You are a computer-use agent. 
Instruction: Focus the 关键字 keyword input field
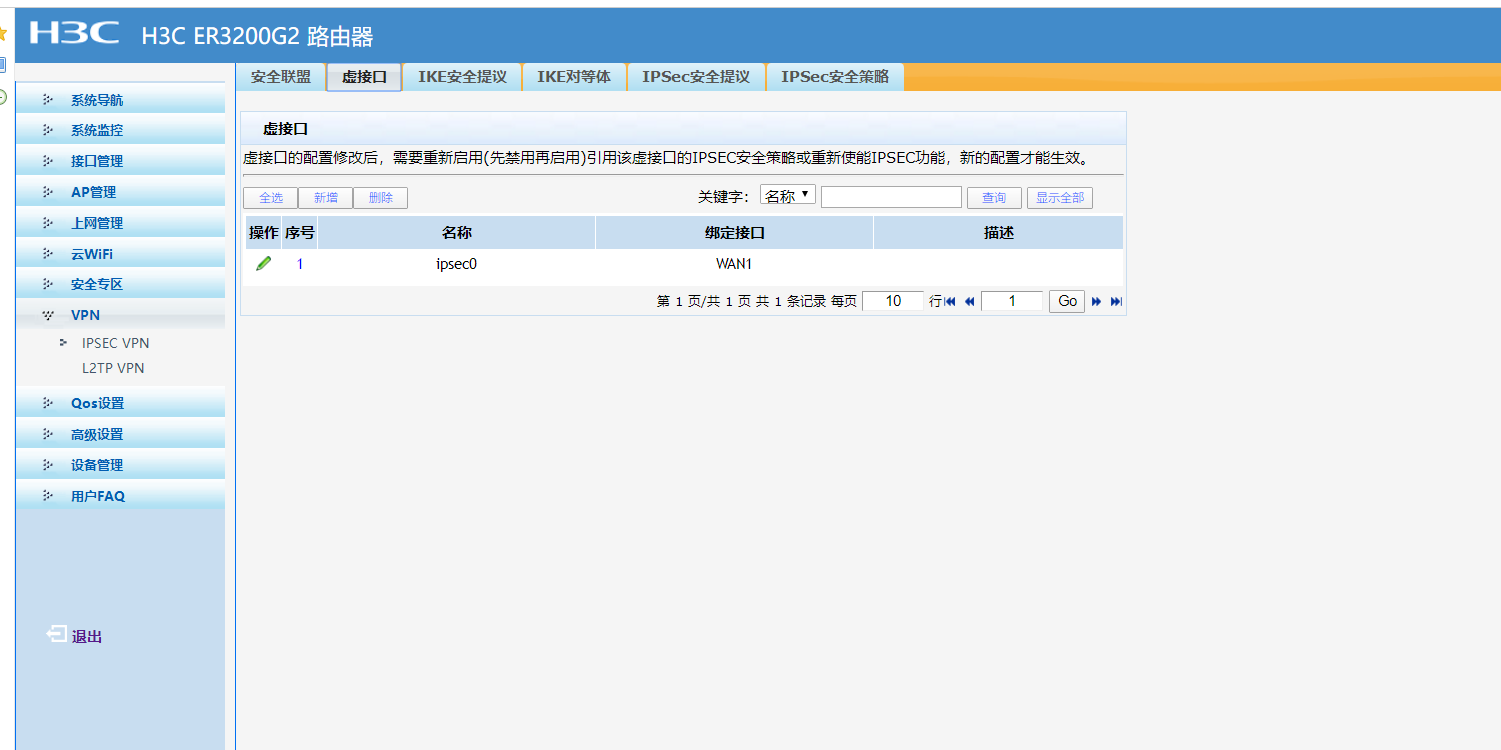click(x=891, y=197)
